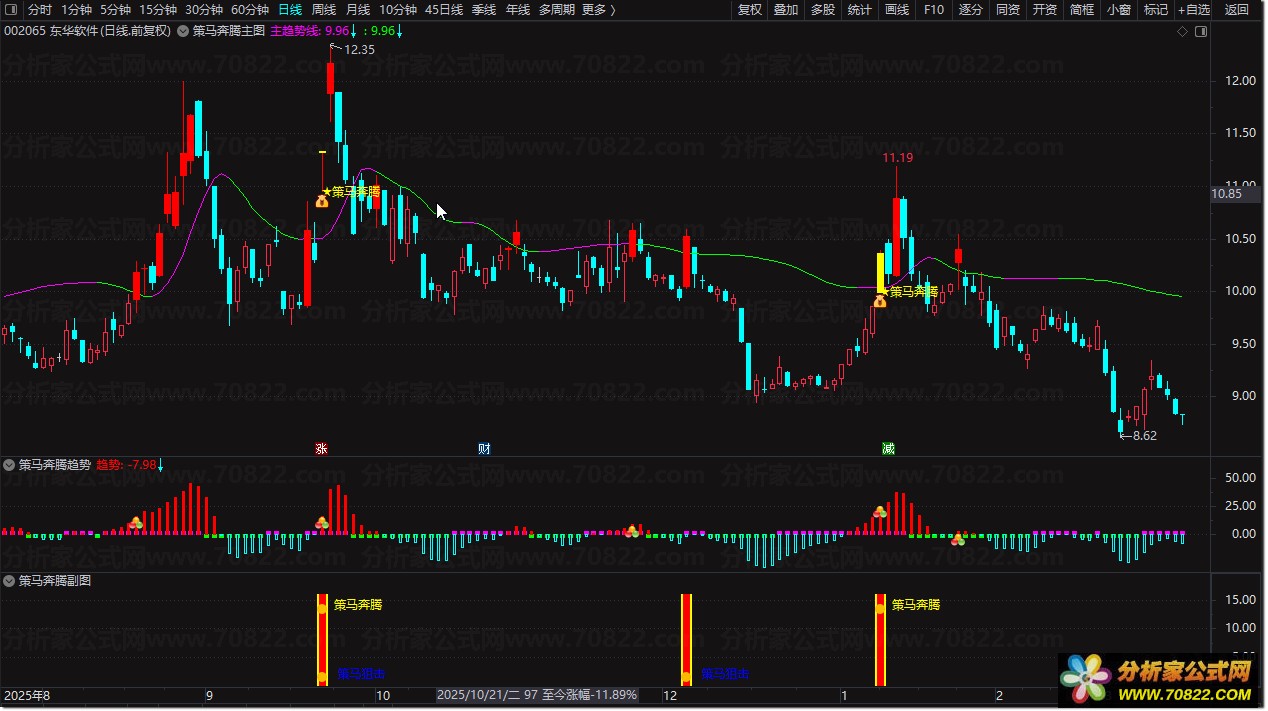Image resolution: width=1268 pixels, height=711 pixels.
Task: Toggle the right side panel icon
Action: pyautogui.click(x=1201, y=32)
